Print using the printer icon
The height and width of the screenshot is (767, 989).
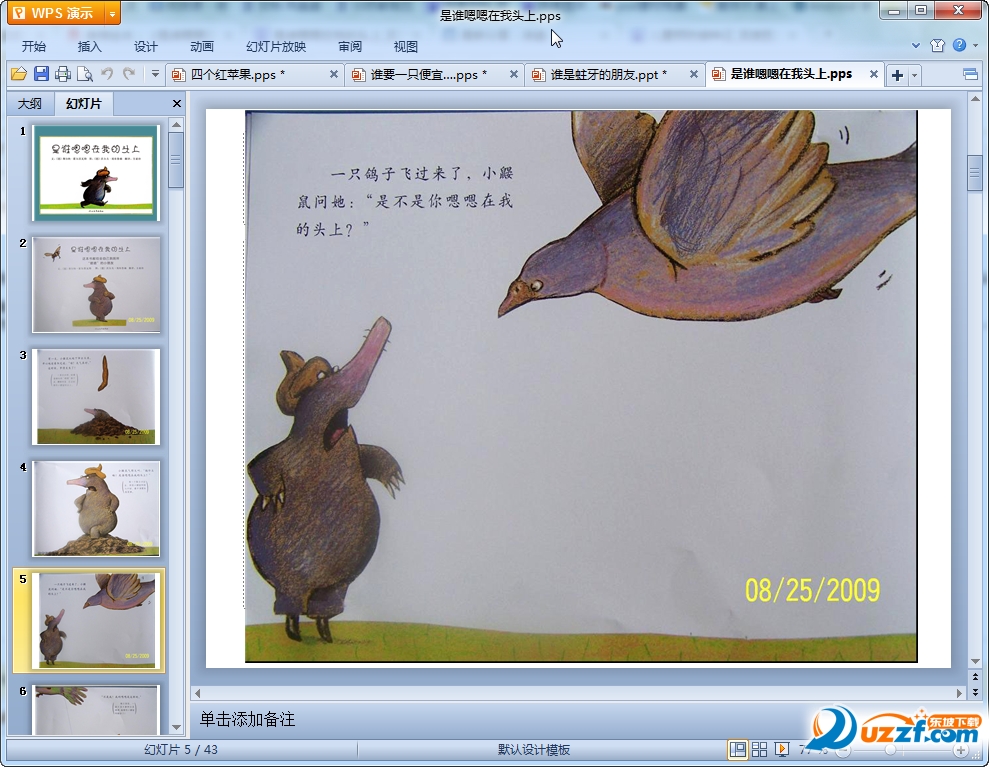[x=62, y=74]
